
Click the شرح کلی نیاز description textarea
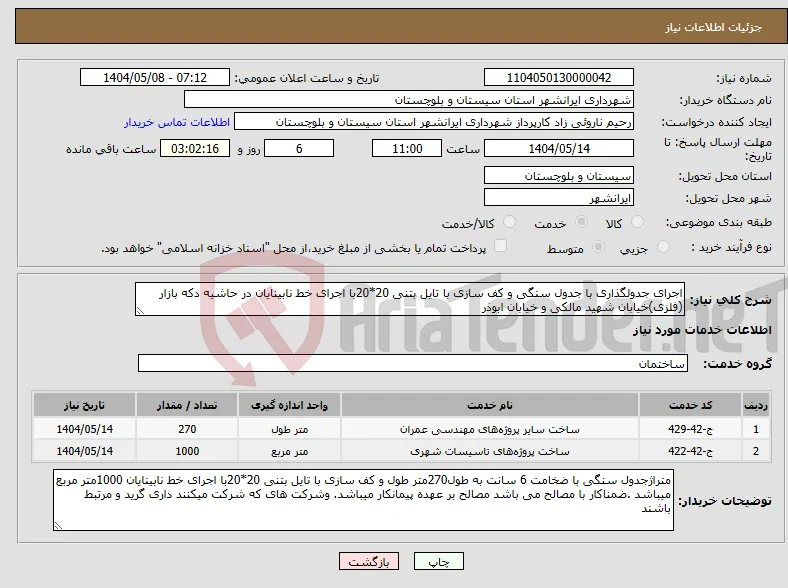click(410, 299)
